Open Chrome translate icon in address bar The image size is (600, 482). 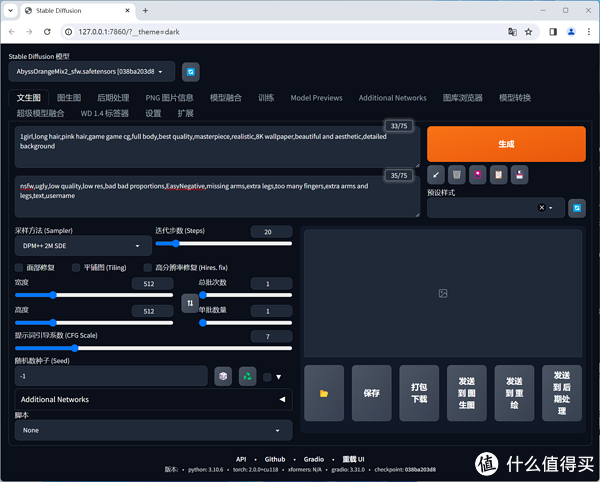click(512, 32)
